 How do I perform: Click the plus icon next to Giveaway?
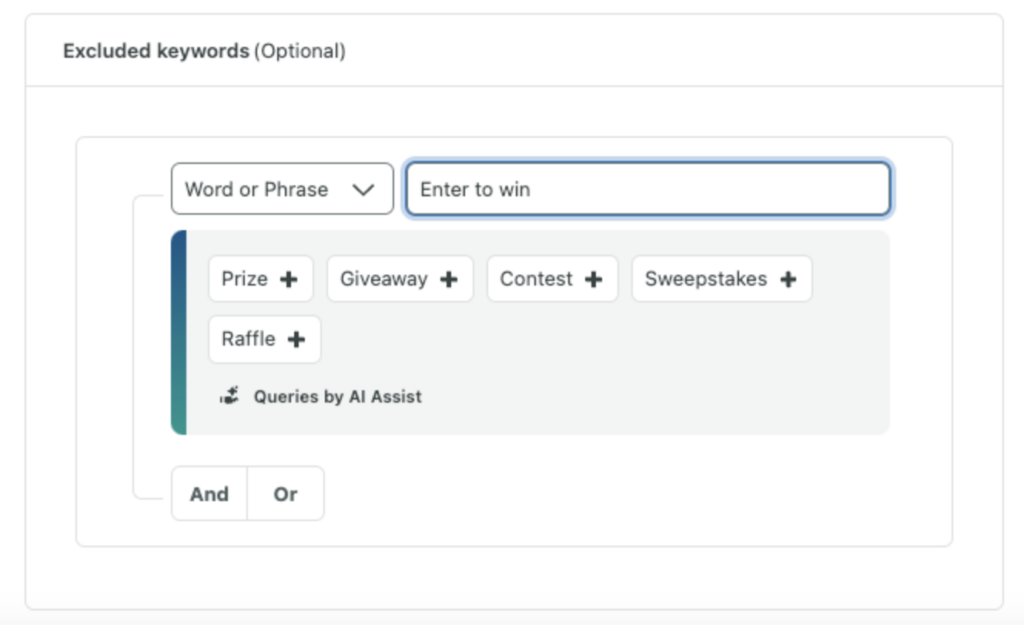449,279
